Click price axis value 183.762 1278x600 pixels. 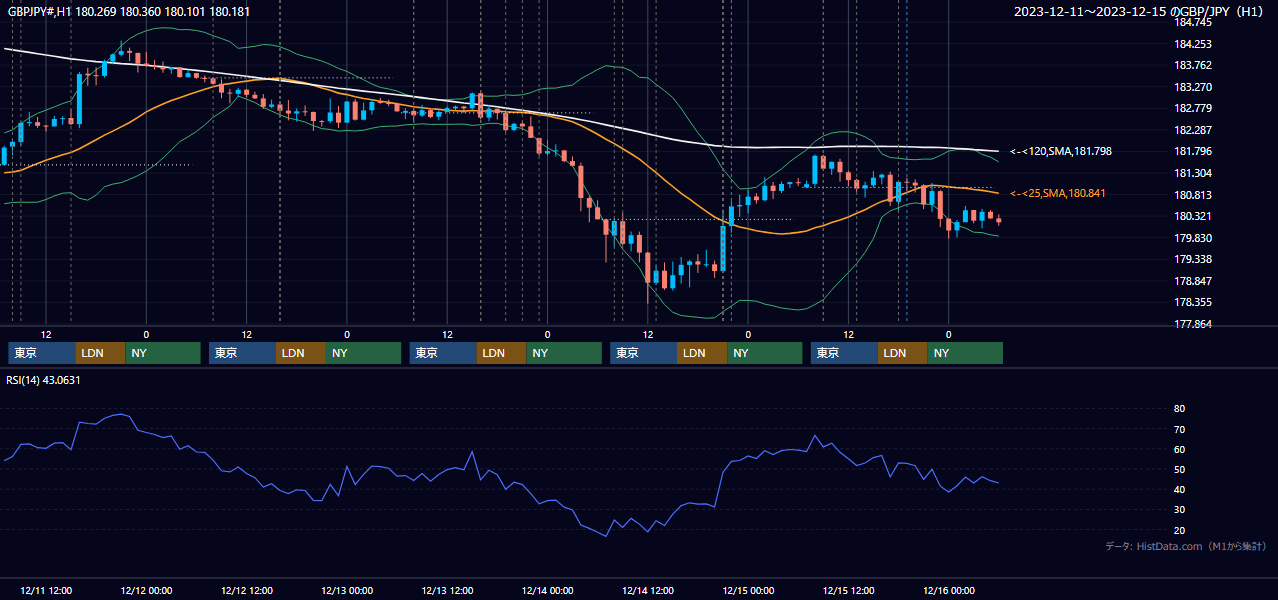pyautogui.click(x=1193, y=66)
